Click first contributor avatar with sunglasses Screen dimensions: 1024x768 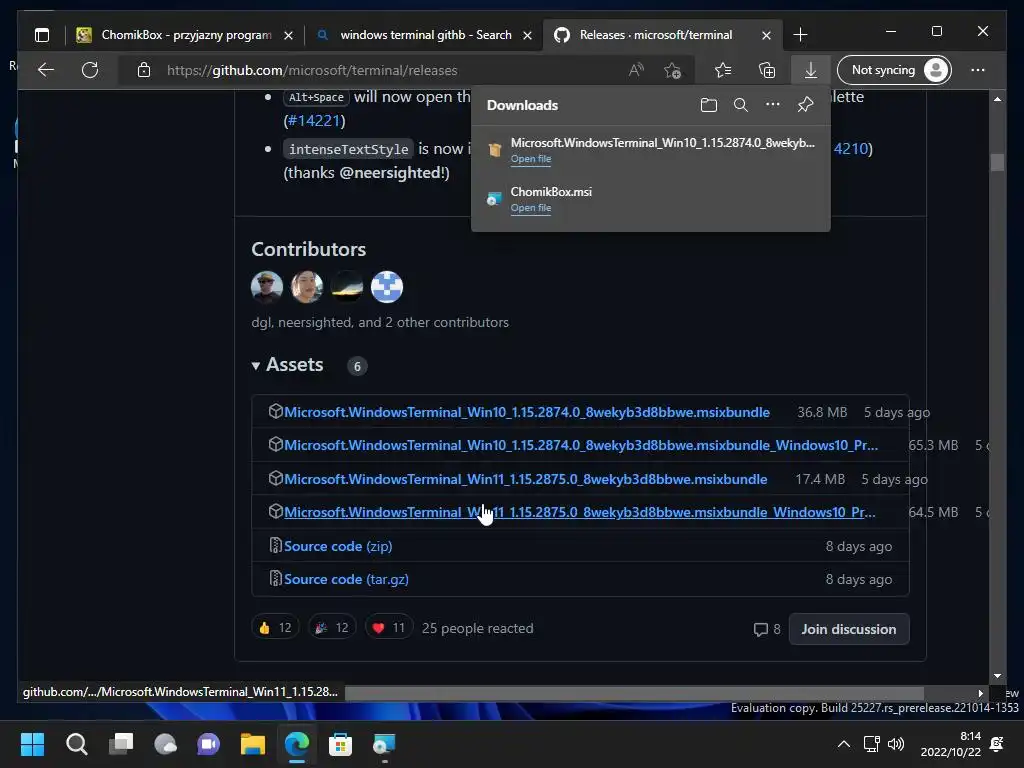coord(267,287)
